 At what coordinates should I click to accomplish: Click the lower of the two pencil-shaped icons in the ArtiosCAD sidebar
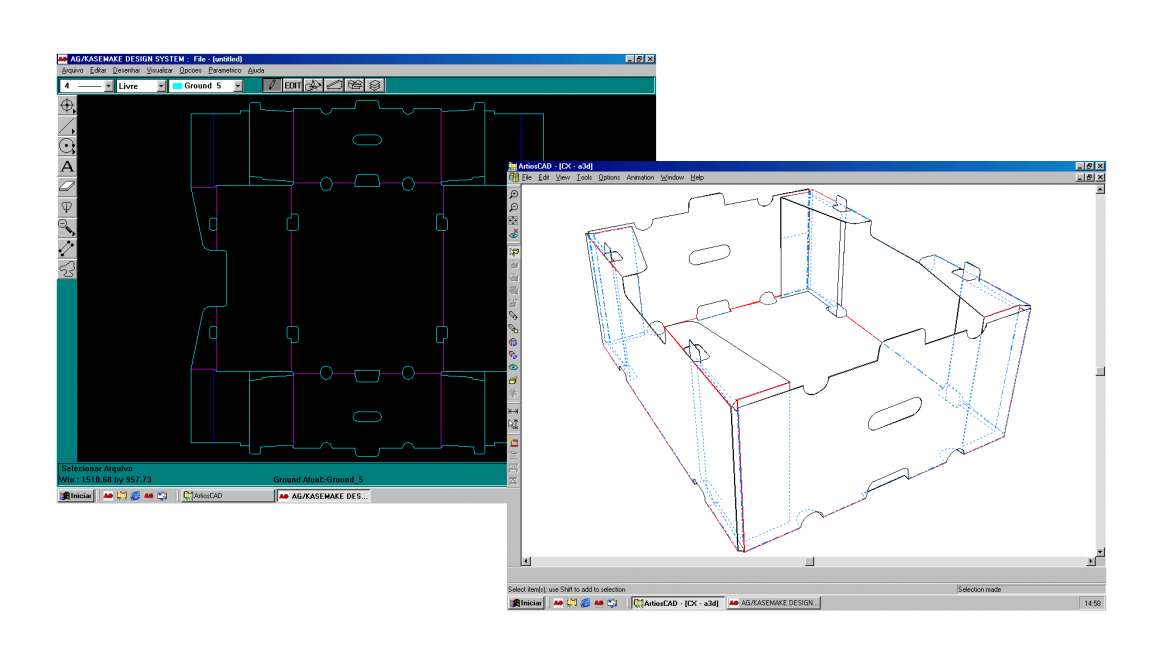[513, 329]
